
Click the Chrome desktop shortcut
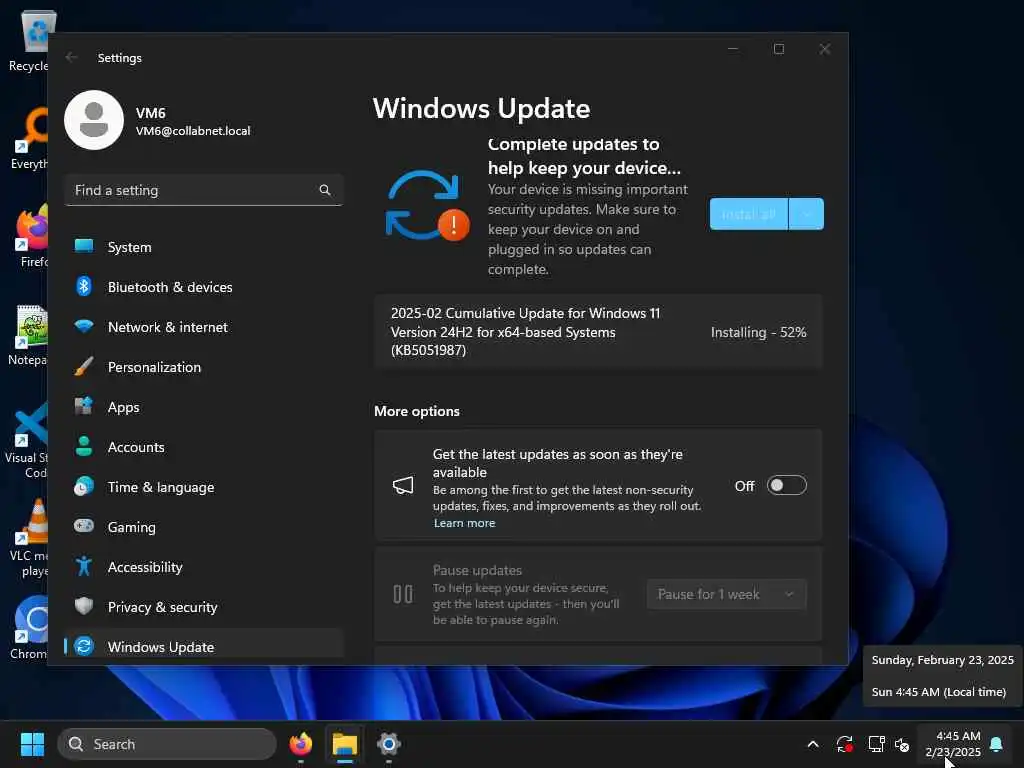point(30,628)
